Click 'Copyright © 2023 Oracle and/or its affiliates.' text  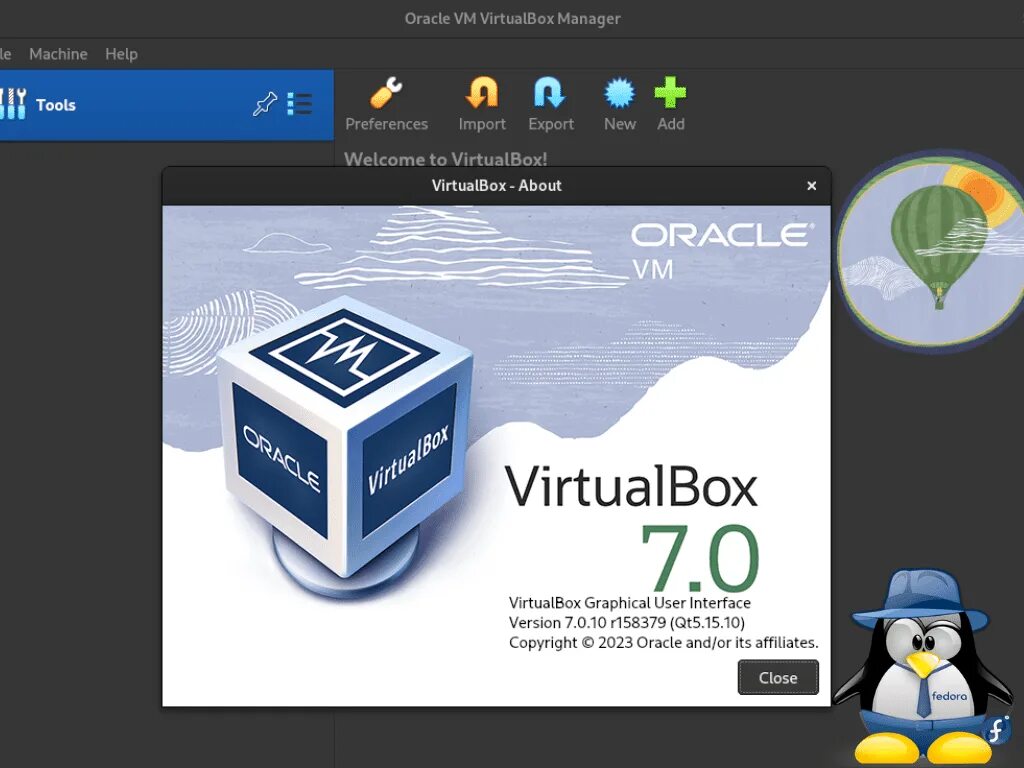point(664,643)
